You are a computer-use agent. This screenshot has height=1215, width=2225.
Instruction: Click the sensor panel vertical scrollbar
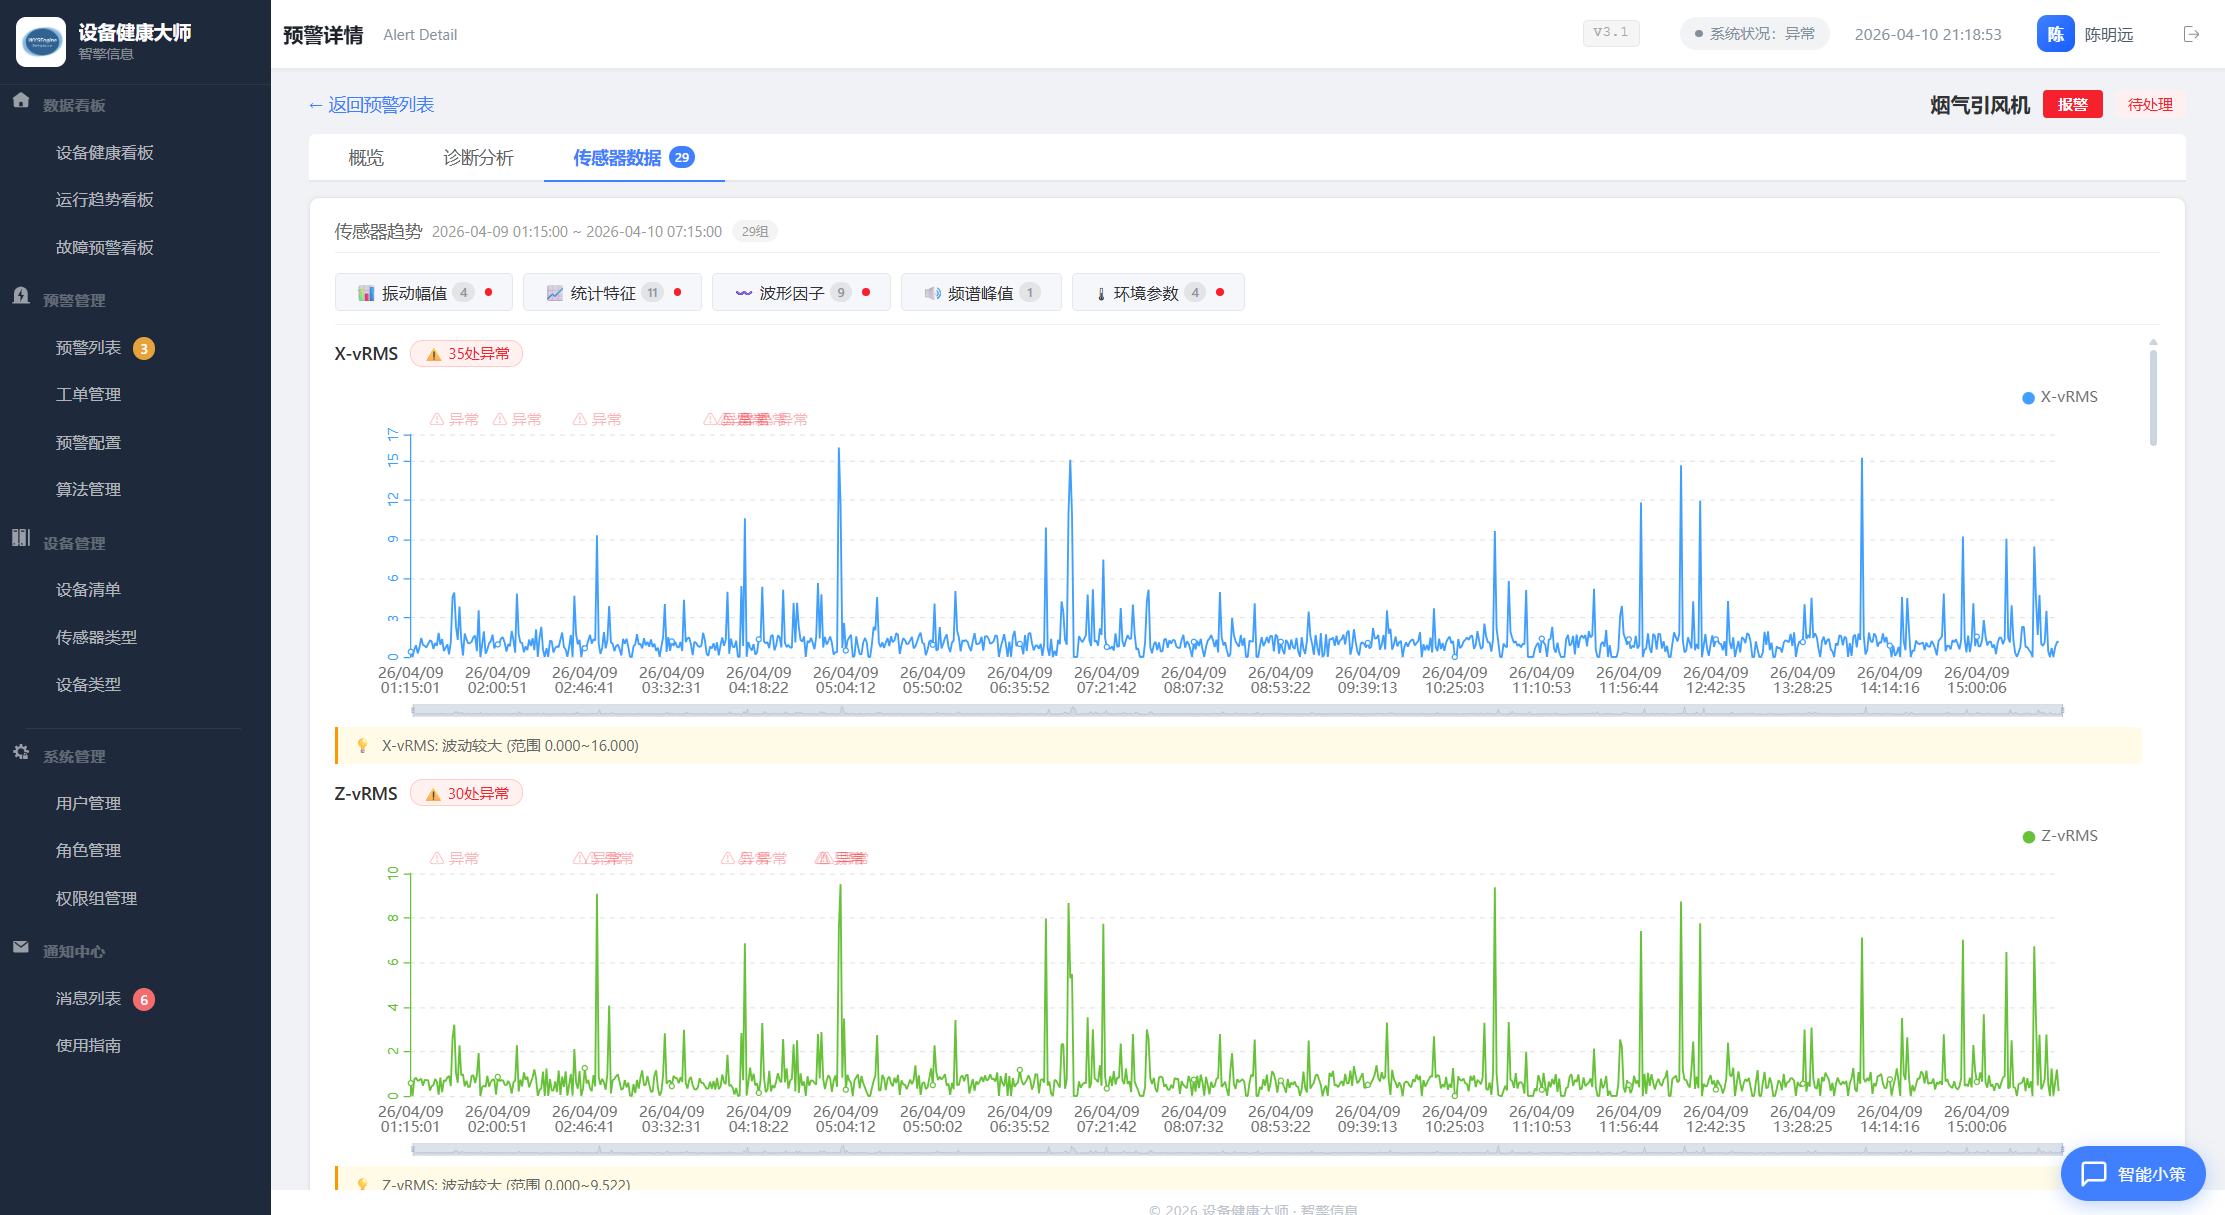(2153, 398)
